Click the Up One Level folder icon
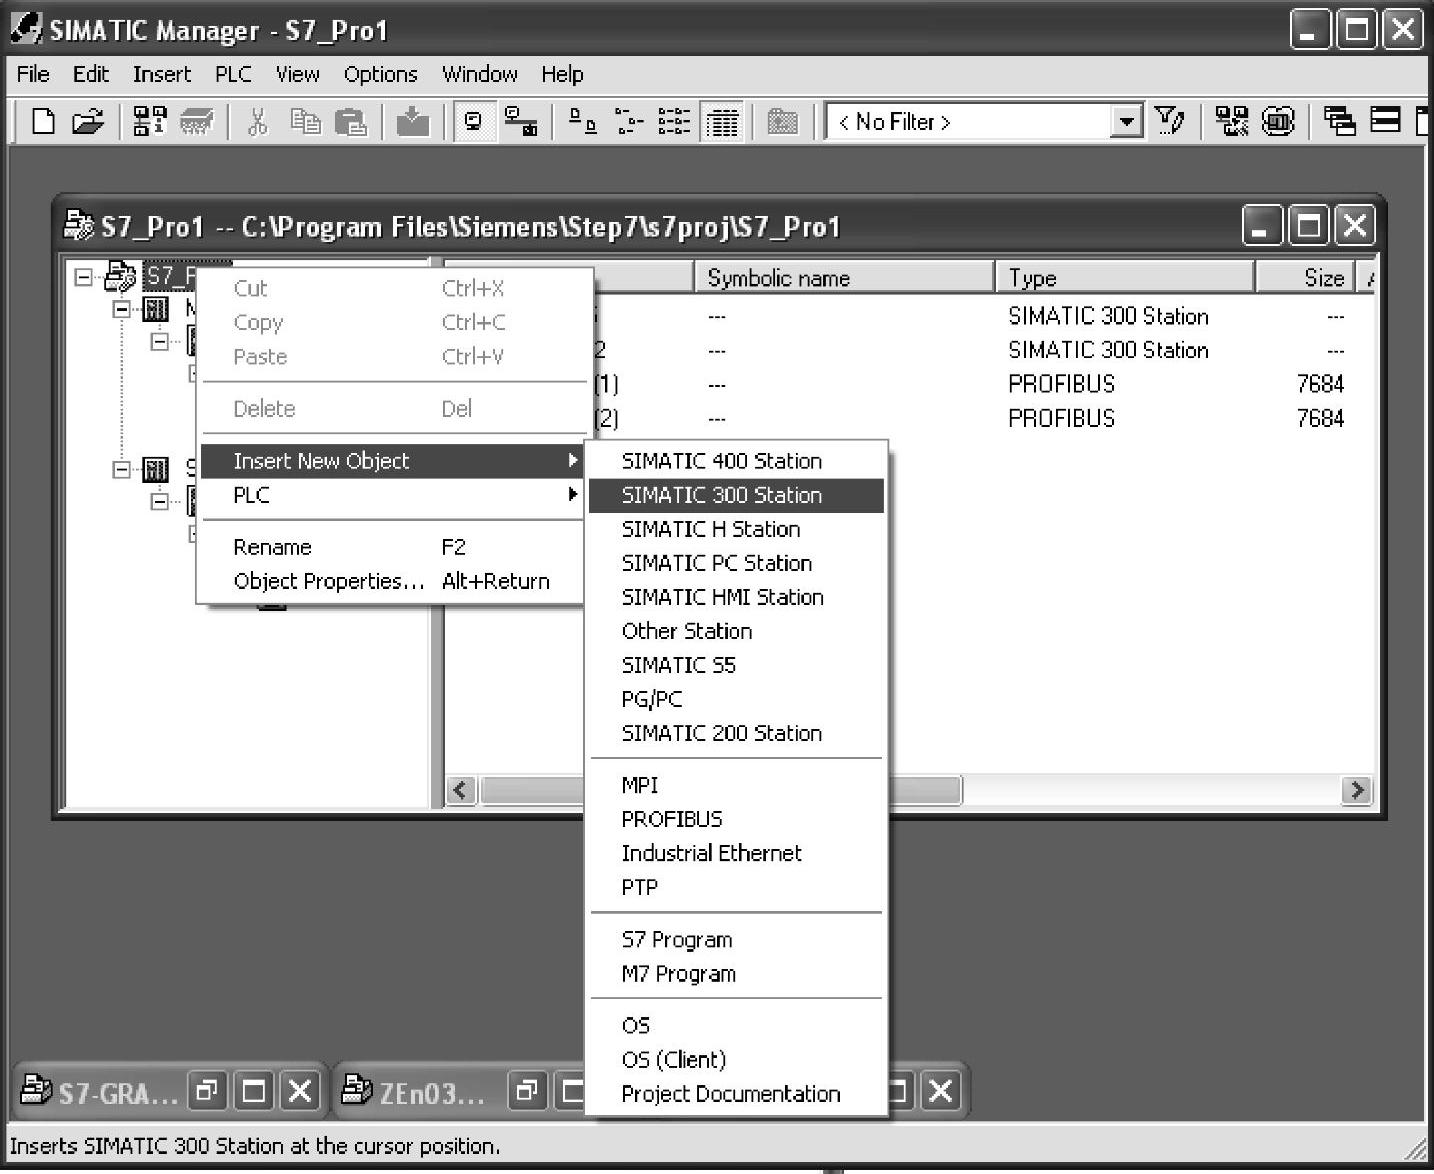 point(782,122)
